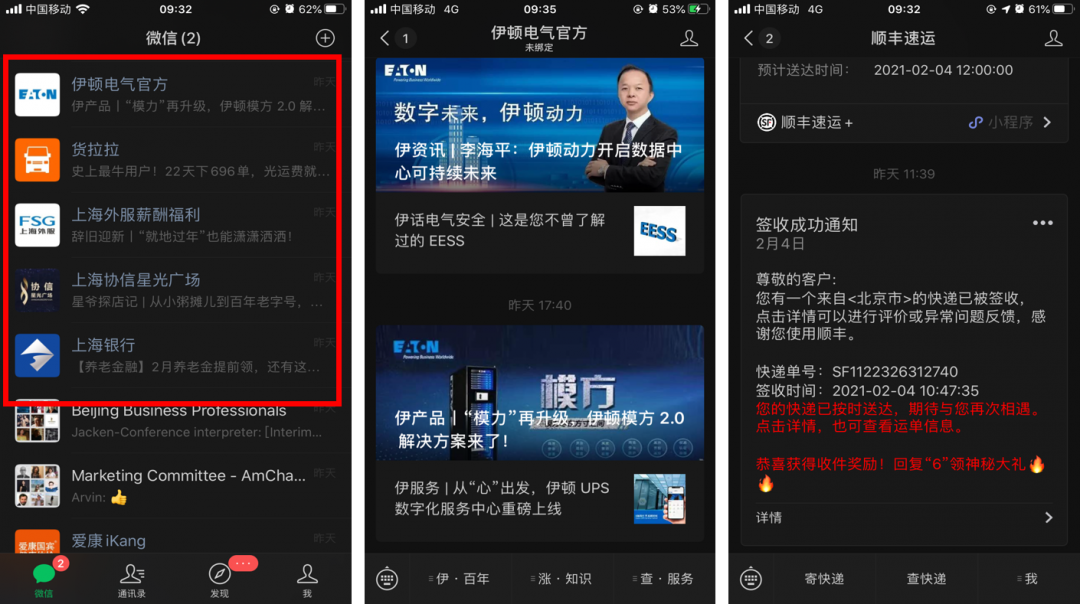Tap the + icon in the WeChat header
Screen dimensions: 1080x604
[324, 38]
